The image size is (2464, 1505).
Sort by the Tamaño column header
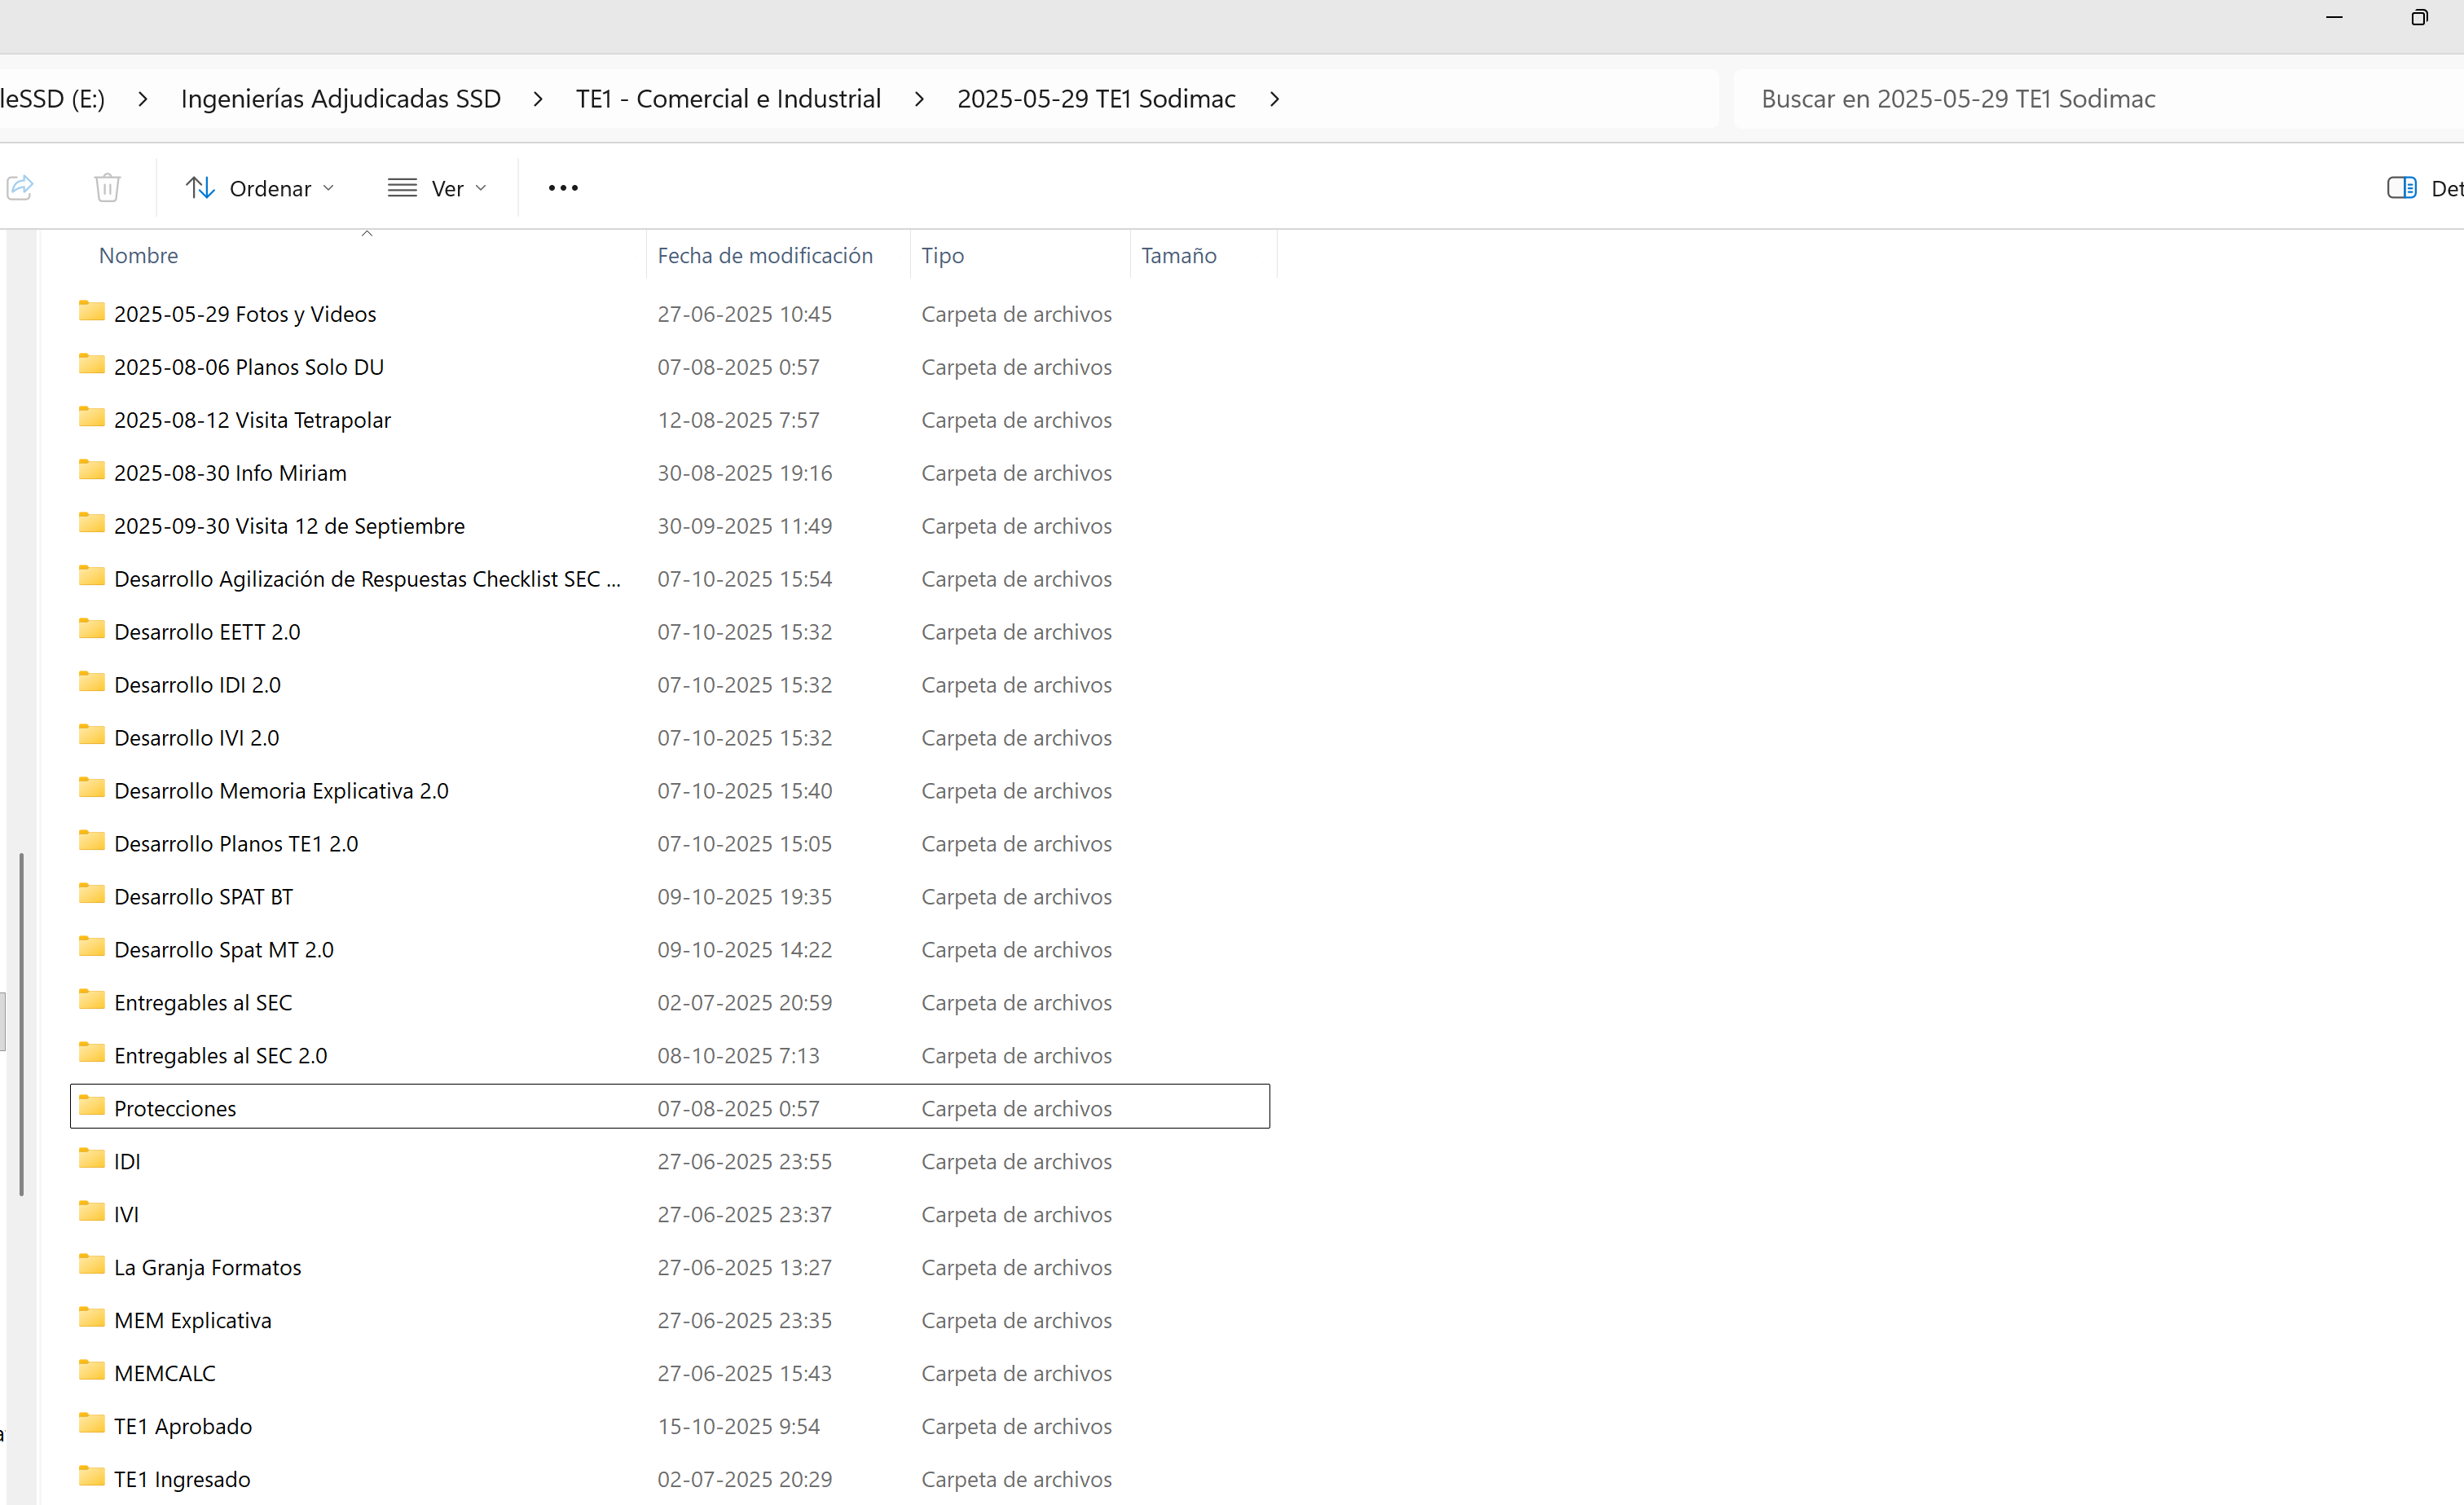click(x=1179, y=255)
